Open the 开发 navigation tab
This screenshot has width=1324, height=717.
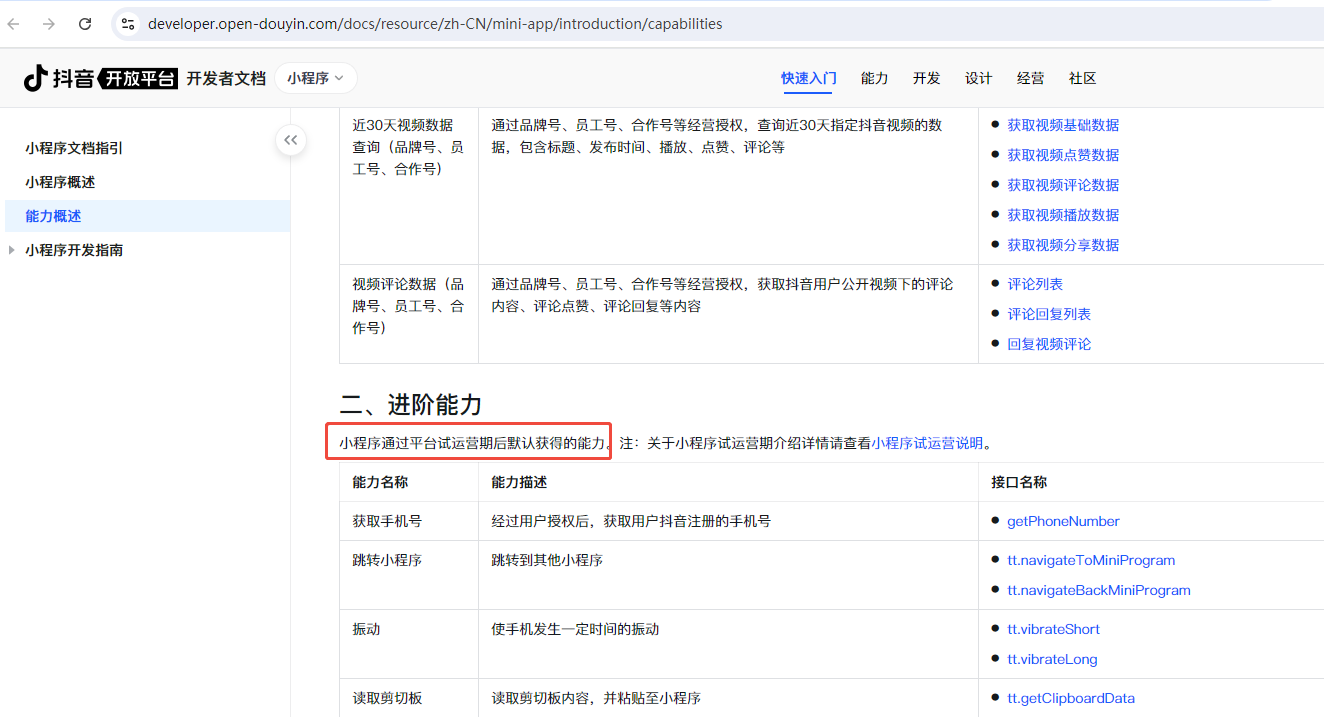point(926,78)
